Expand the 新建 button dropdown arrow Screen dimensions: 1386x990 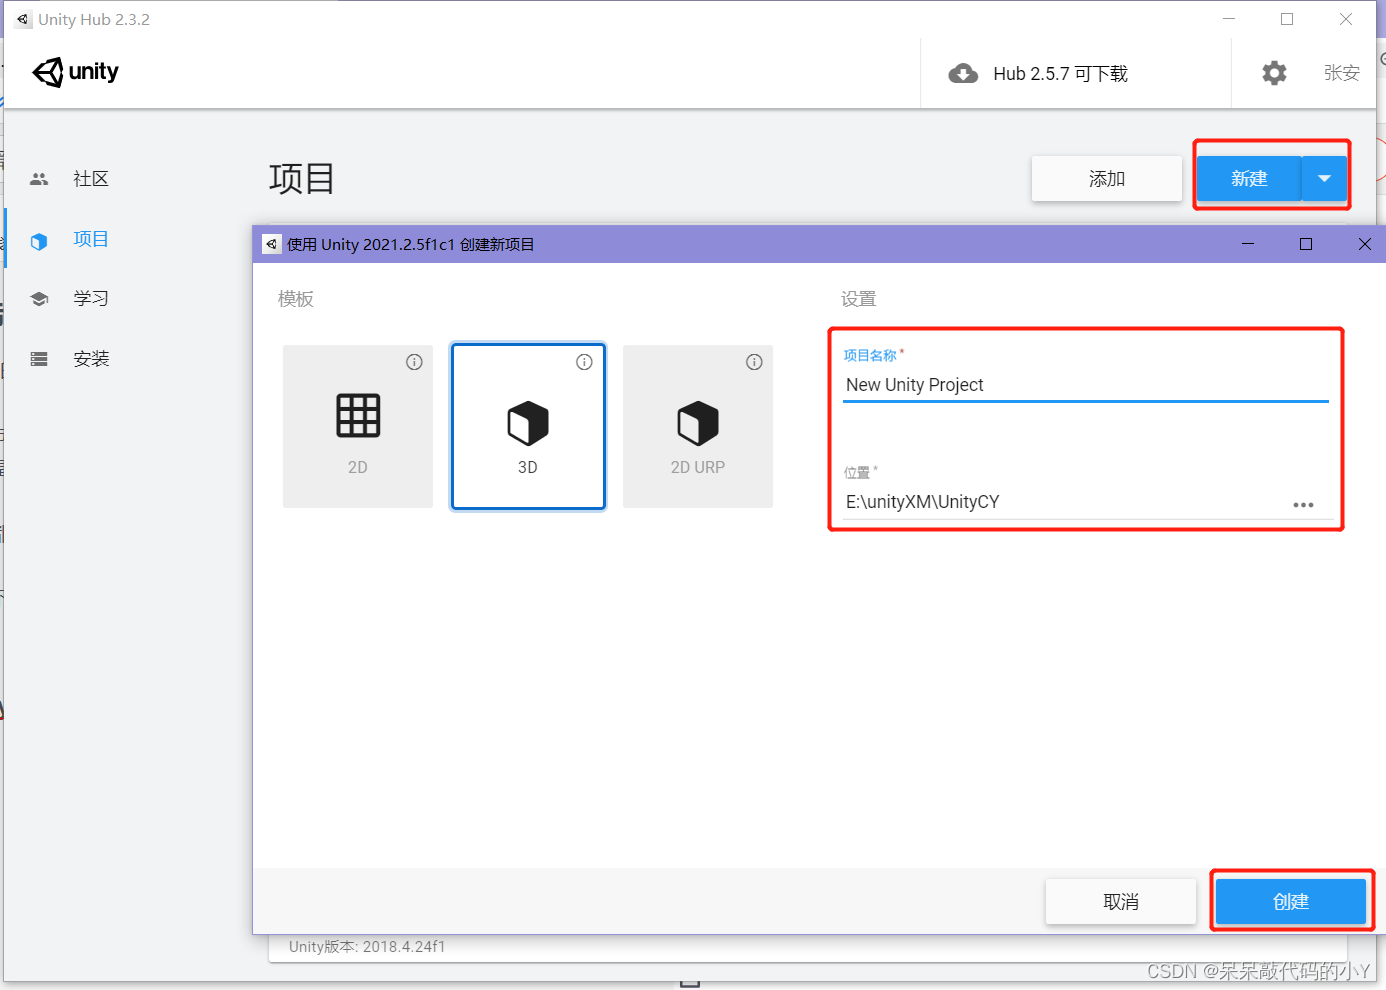(x=1325, y=179)
